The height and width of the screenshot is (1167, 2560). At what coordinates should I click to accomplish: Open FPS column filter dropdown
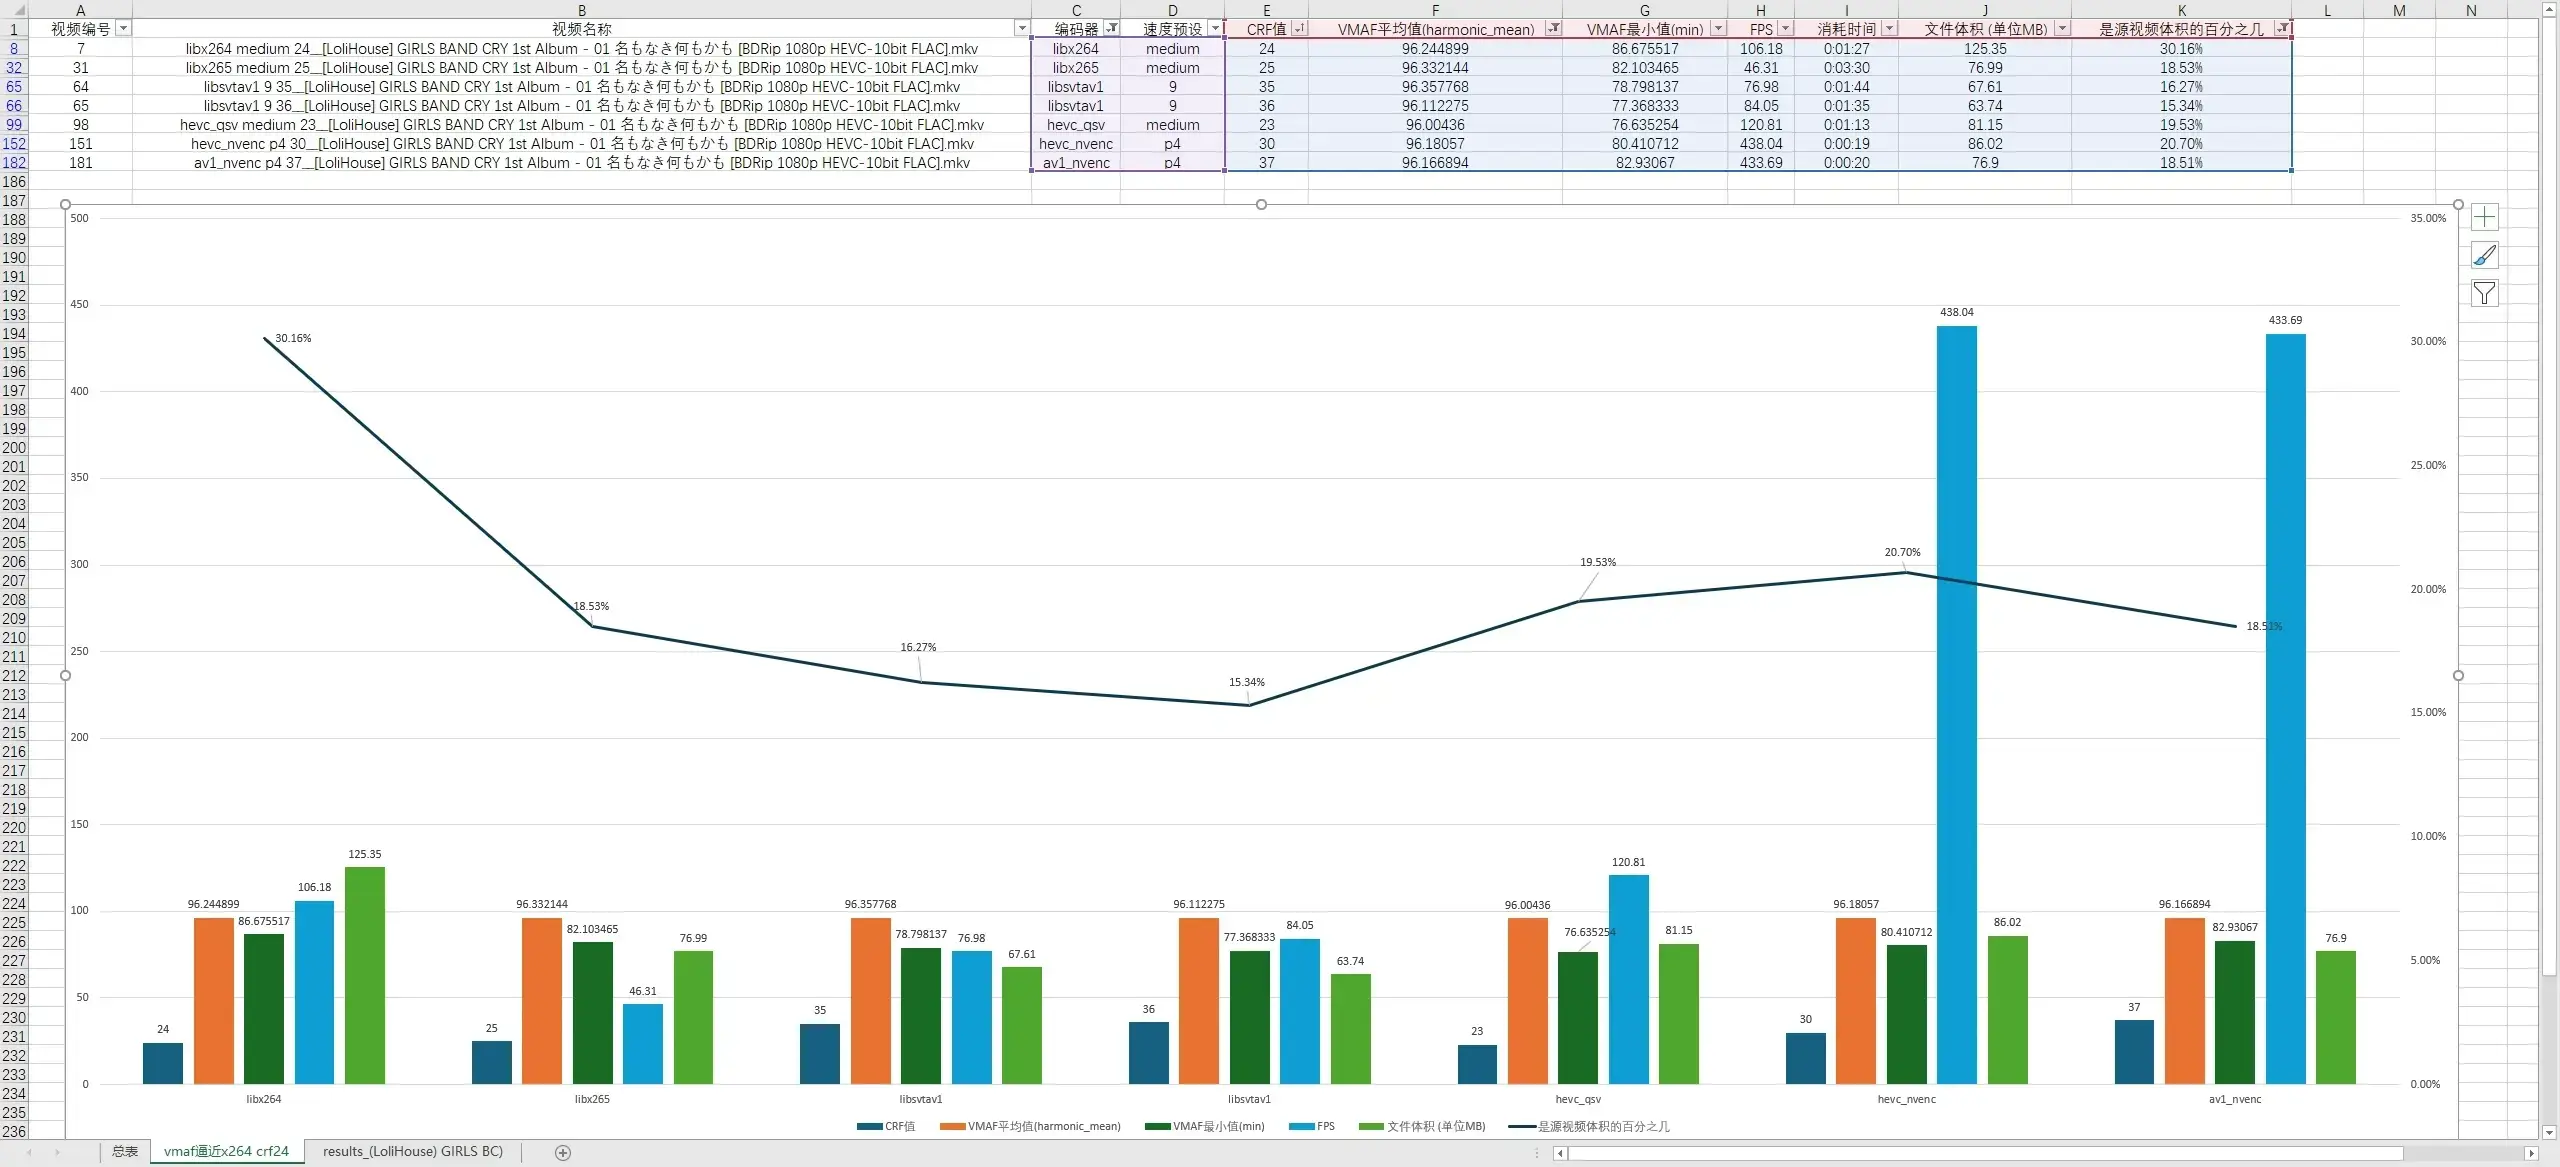pyautogui.click(x=1785, y=28)
